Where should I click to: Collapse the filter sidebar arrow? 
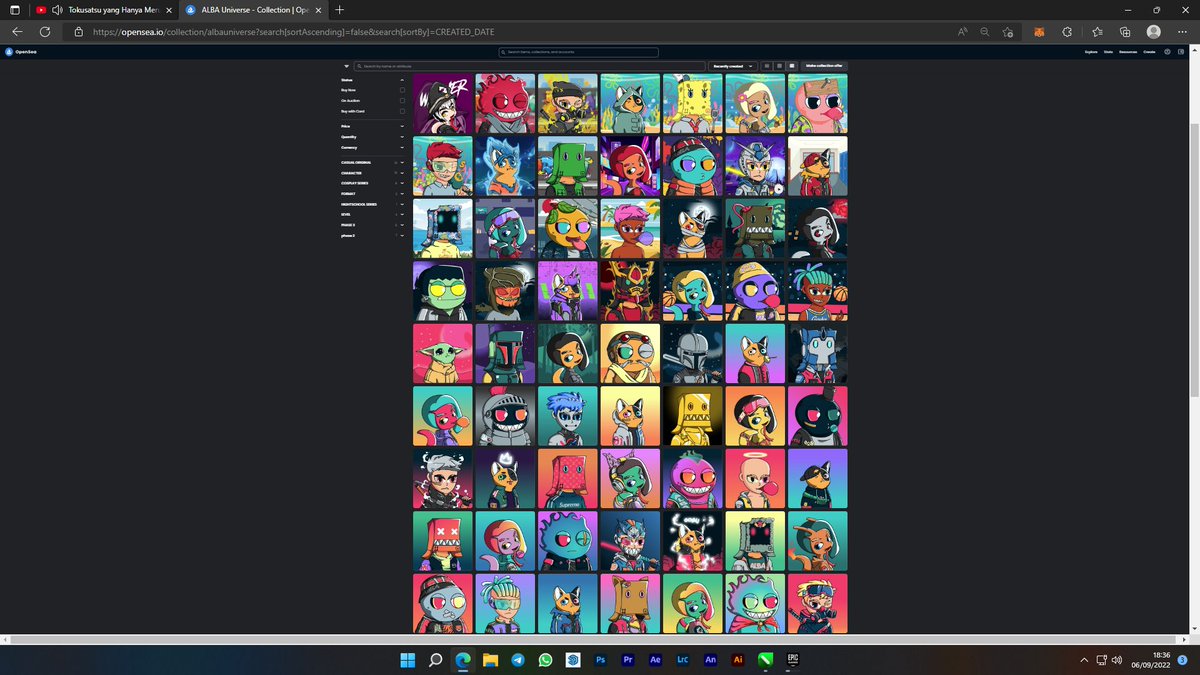[x=347, y=66]
